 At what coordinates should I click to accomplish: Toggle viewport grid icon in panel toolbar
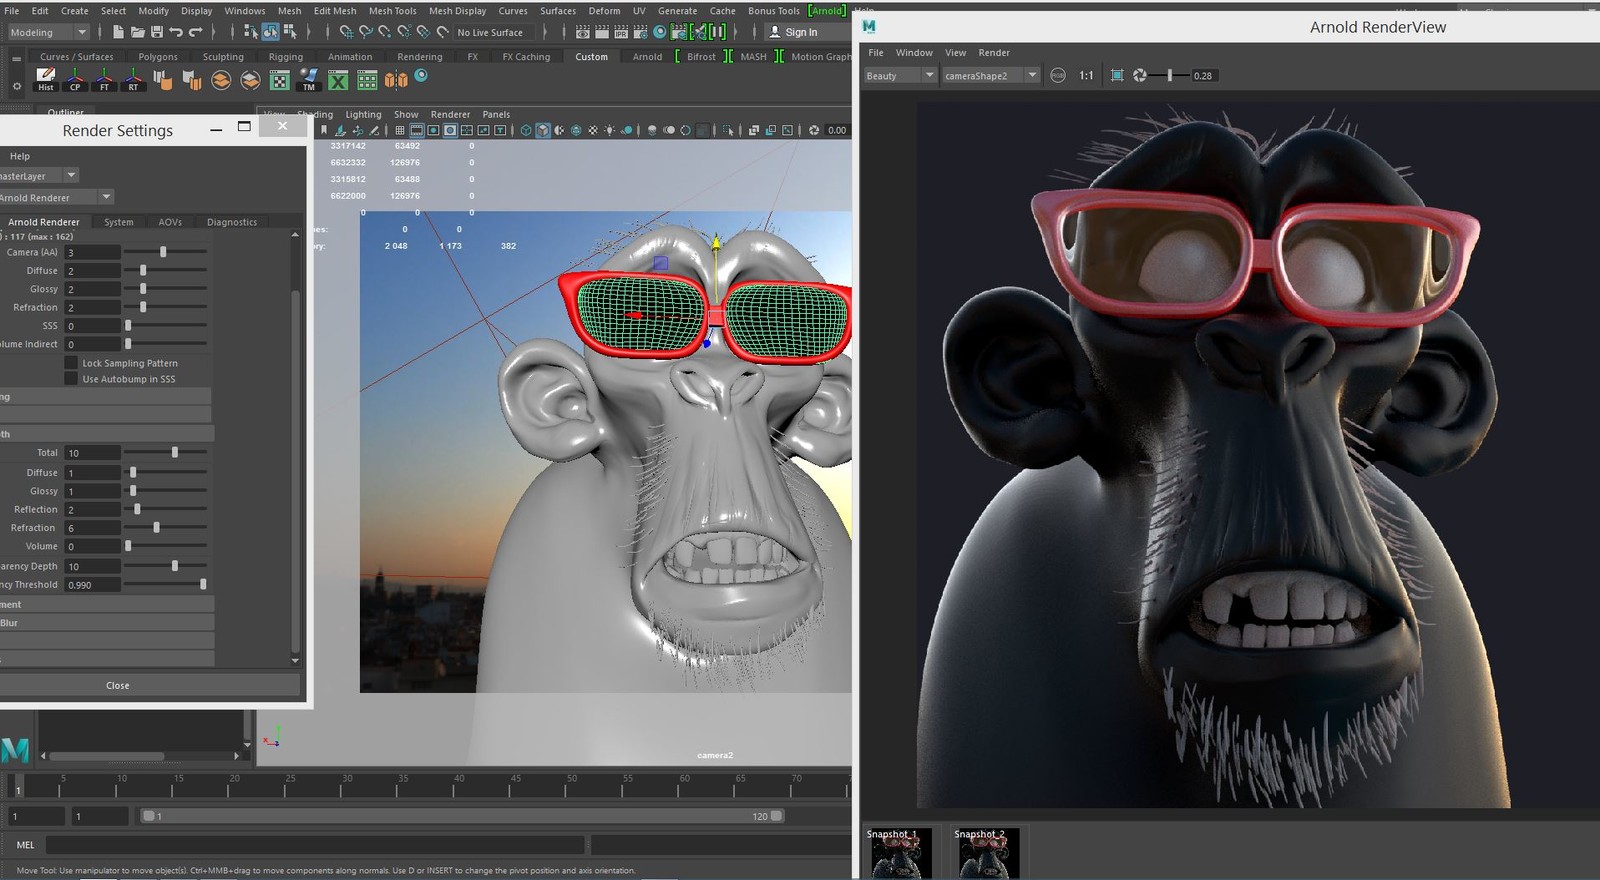pos(400,130)
